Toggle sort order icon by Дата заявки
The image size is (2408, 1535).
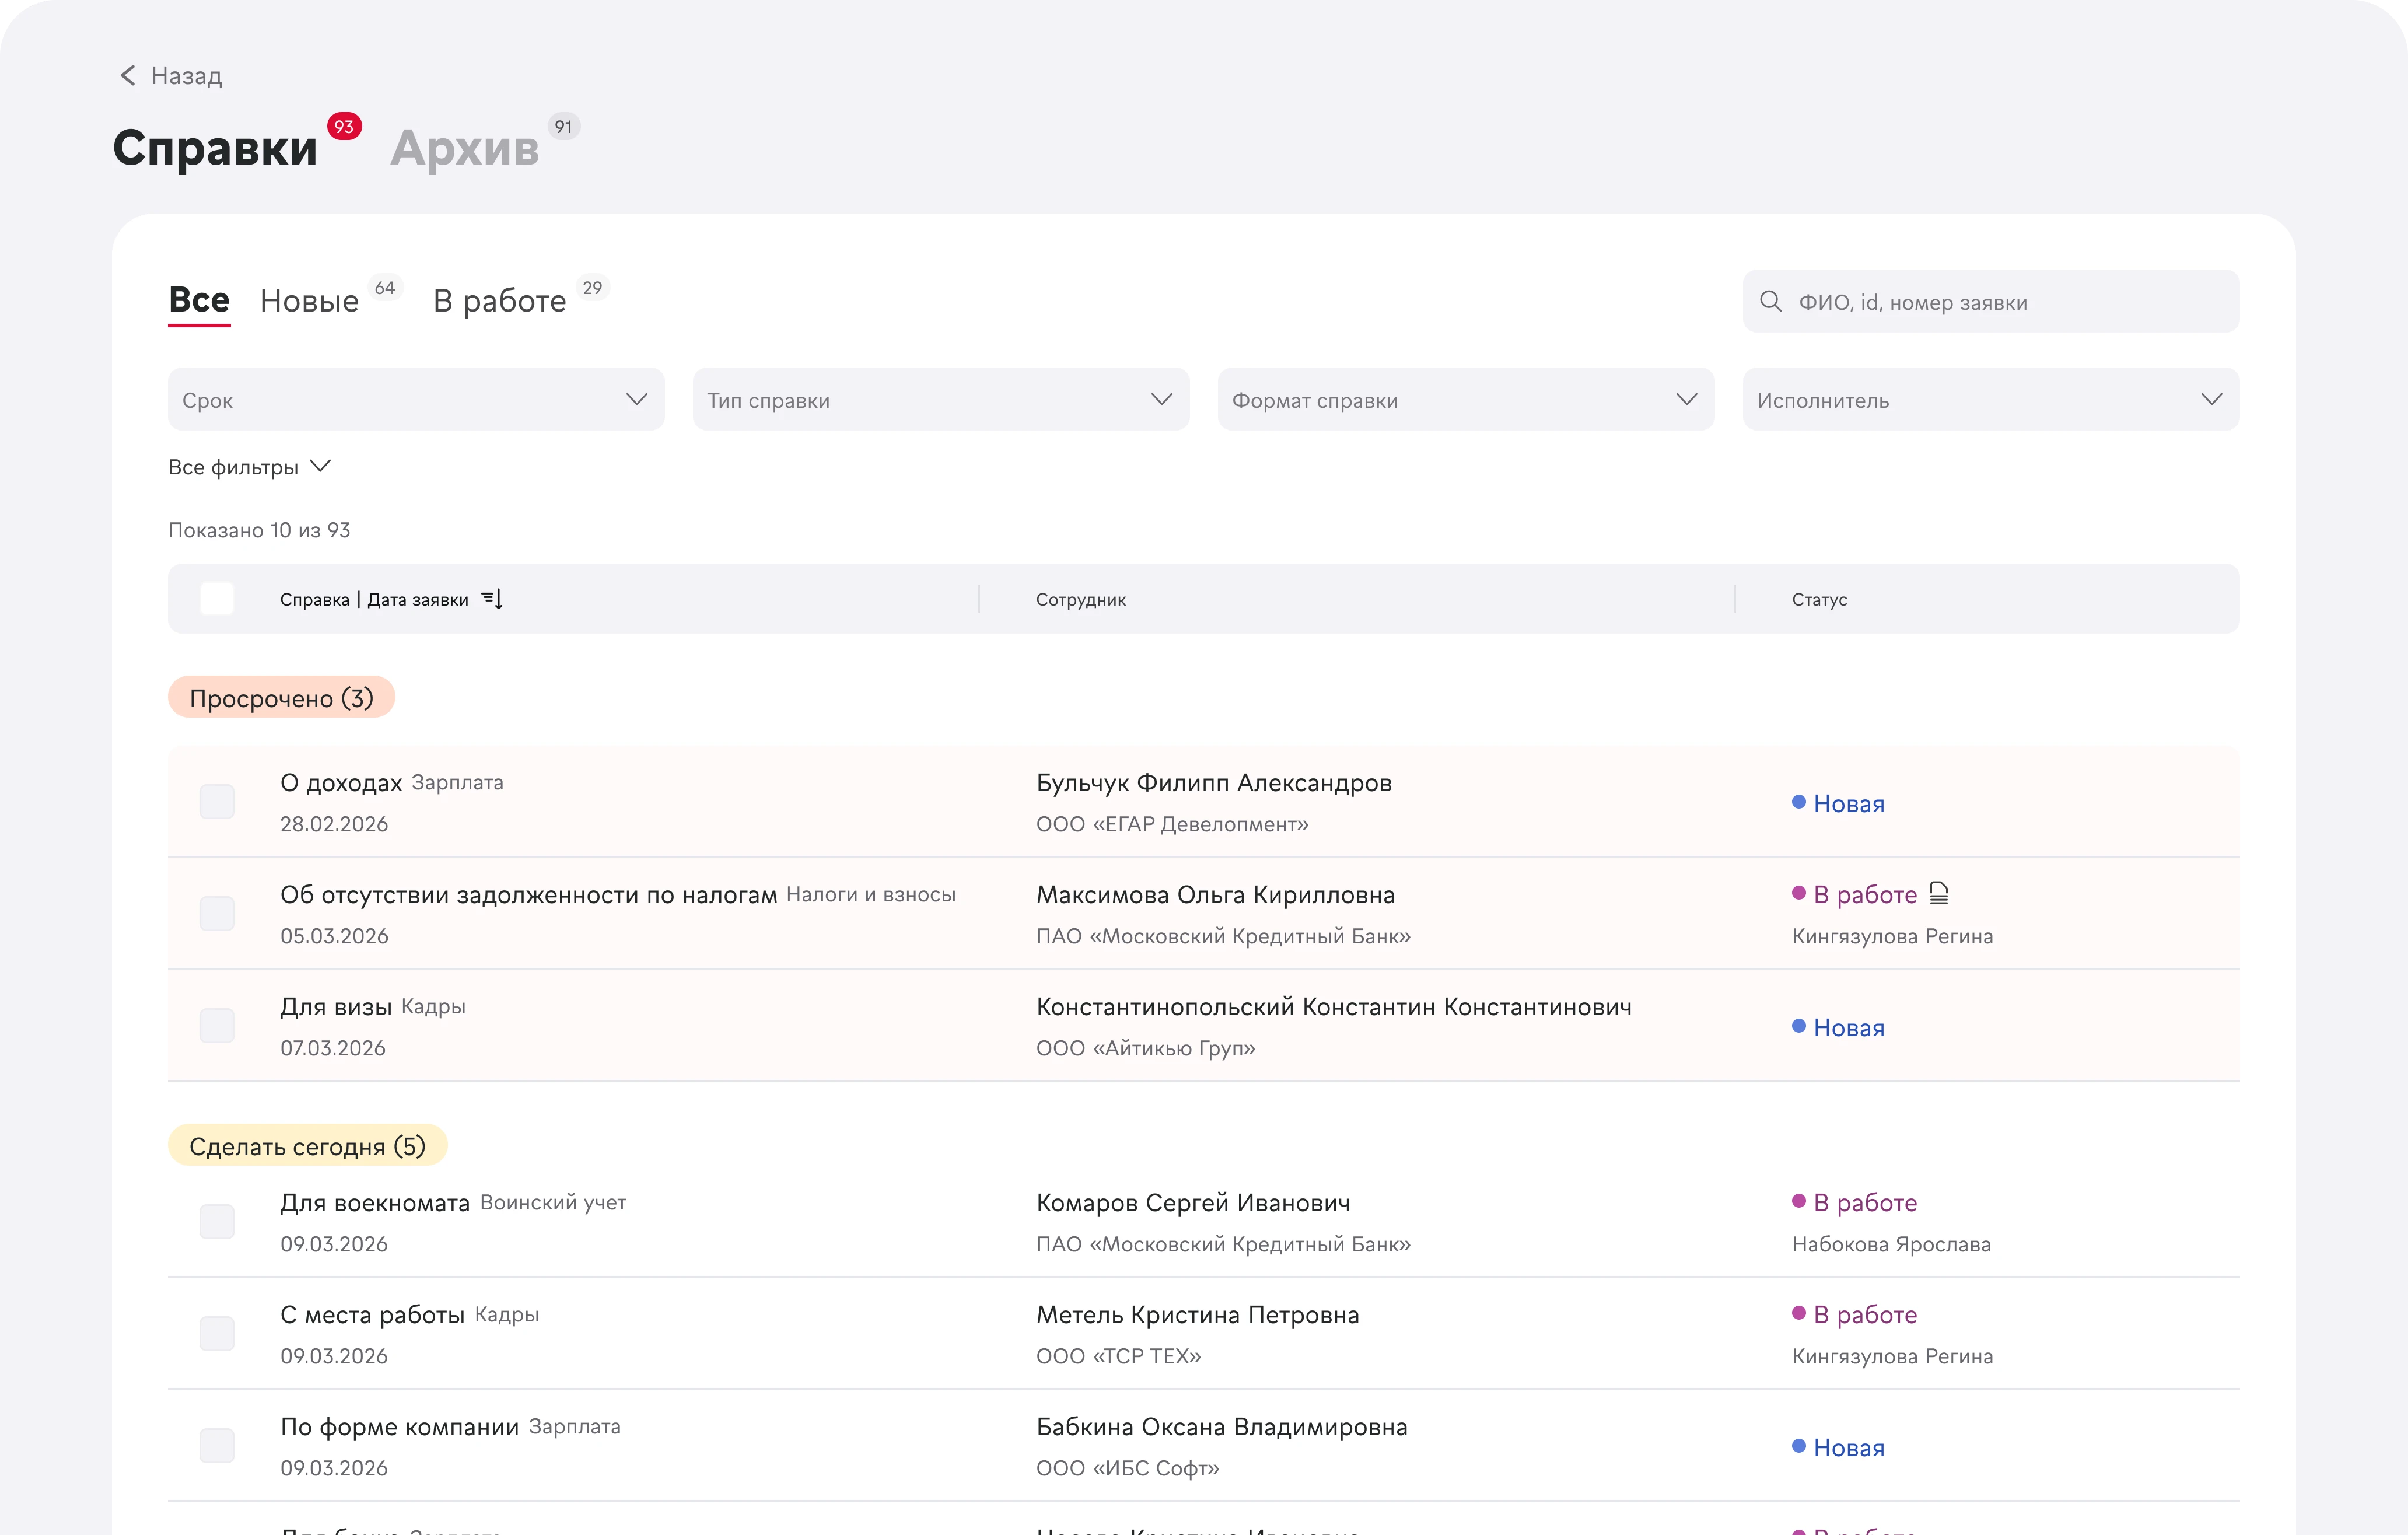point(492,598)
